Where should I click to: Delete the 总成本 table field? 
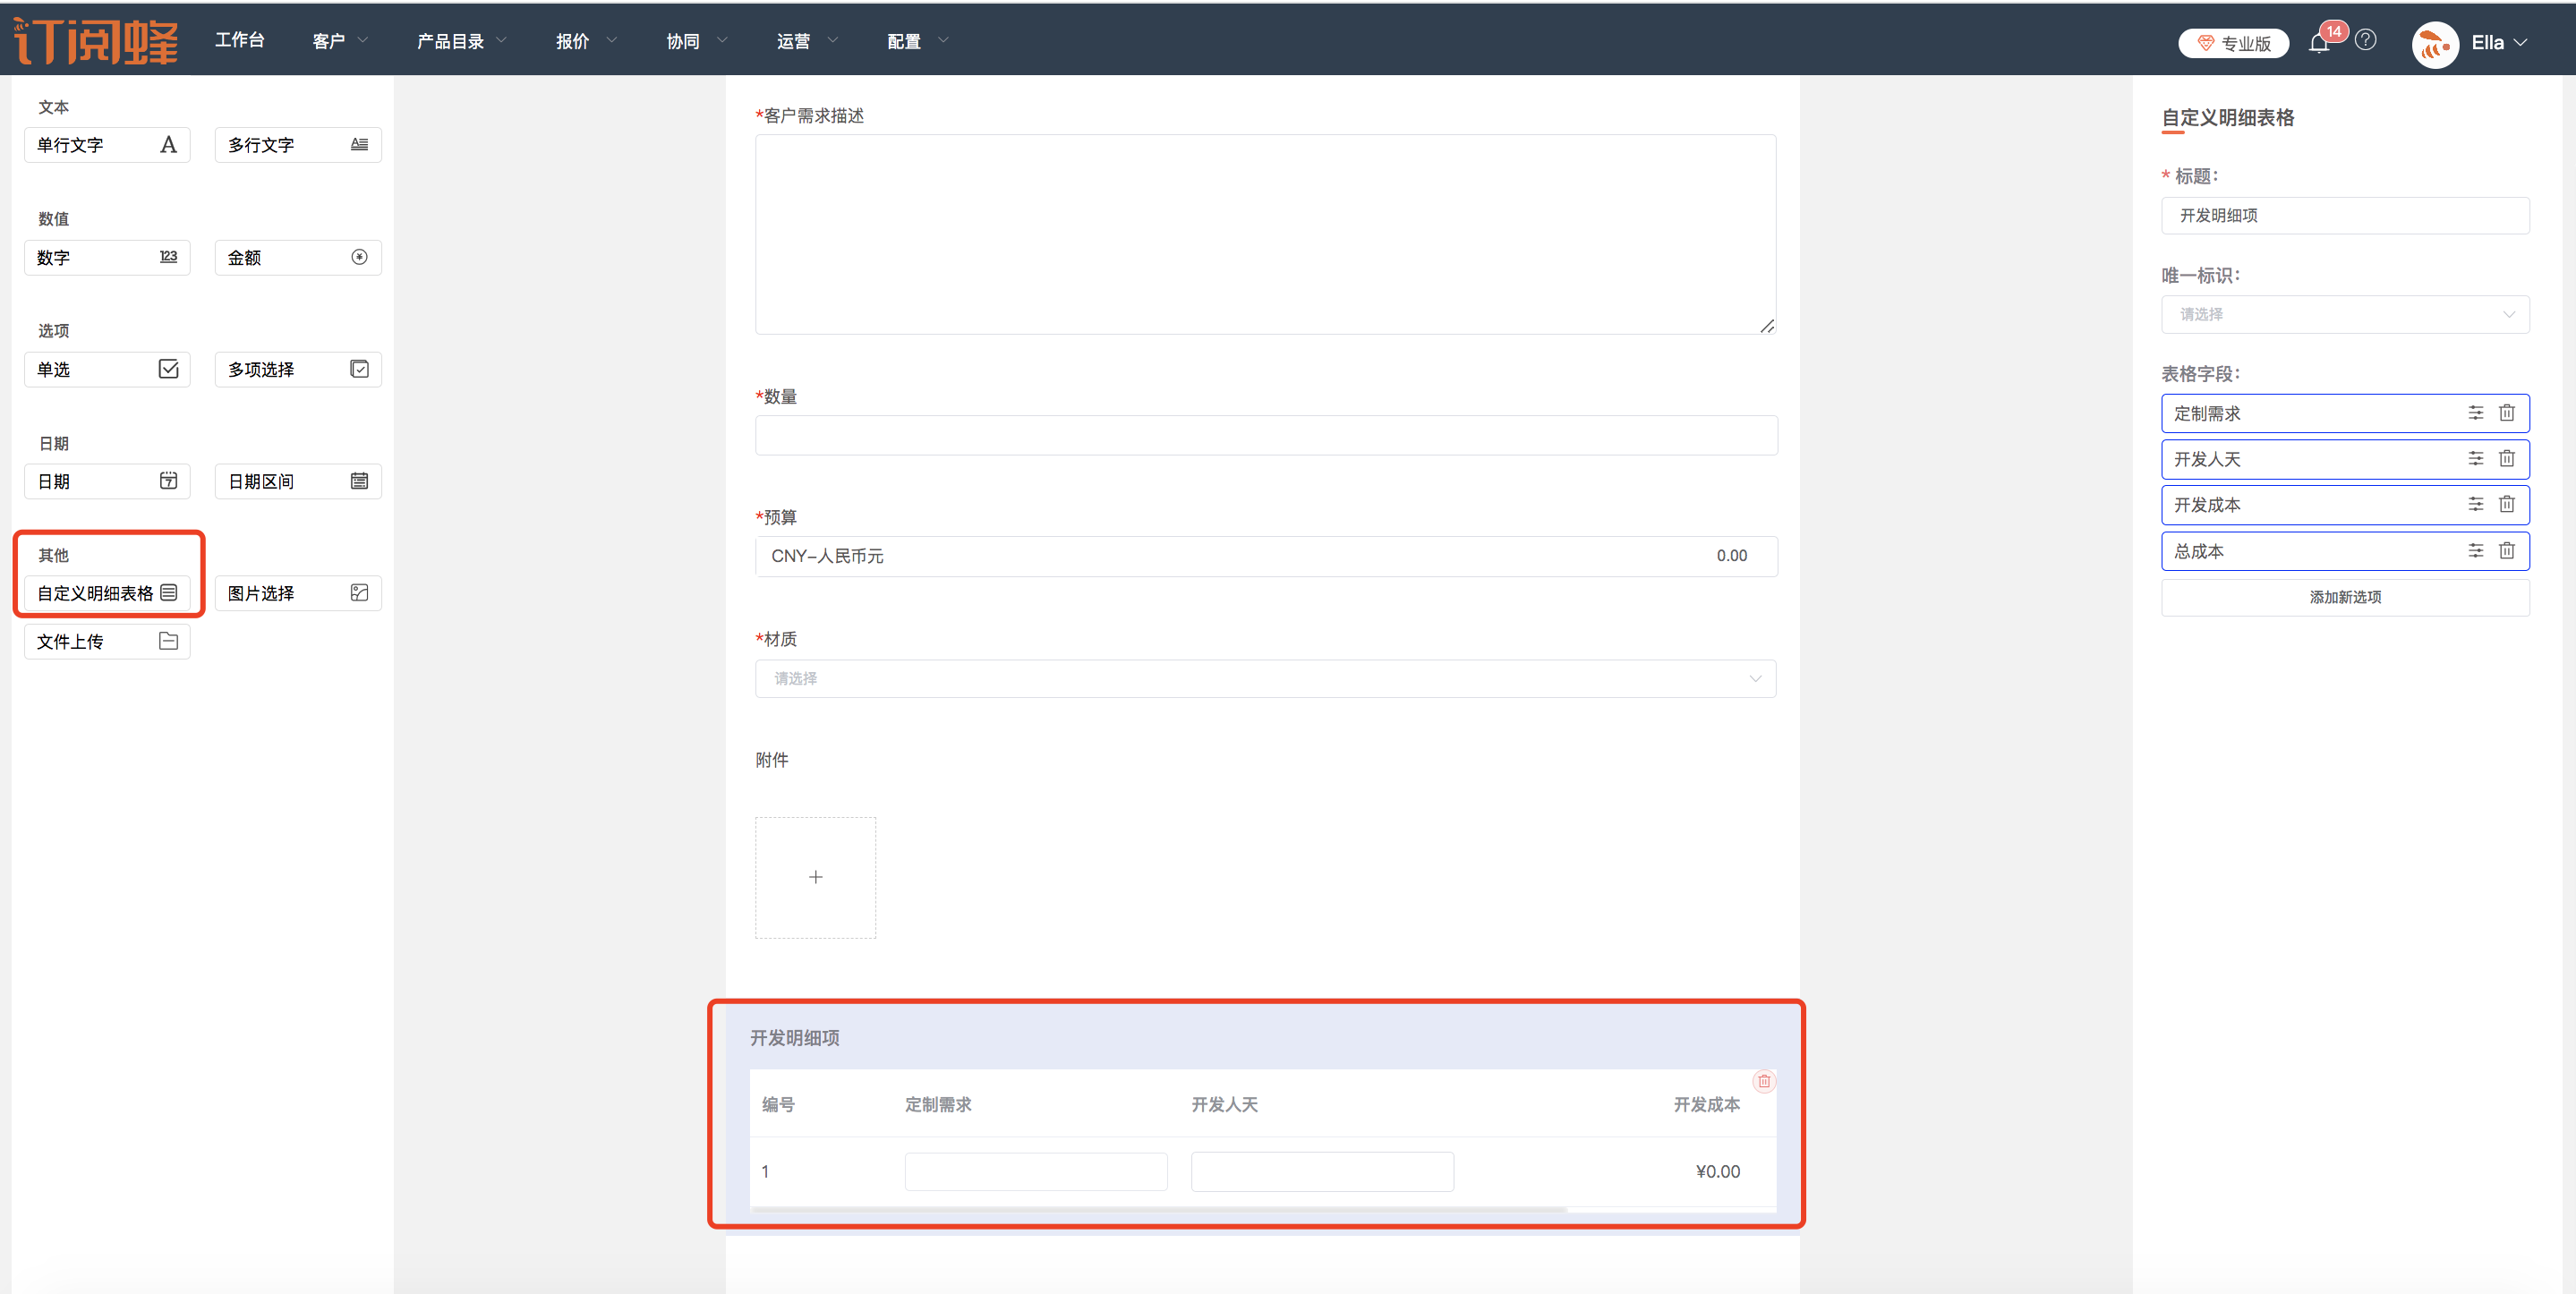2506,551
